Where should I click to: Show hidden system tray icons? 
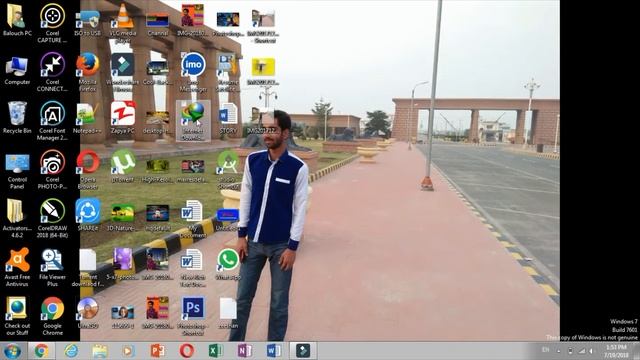click(559, 351)
